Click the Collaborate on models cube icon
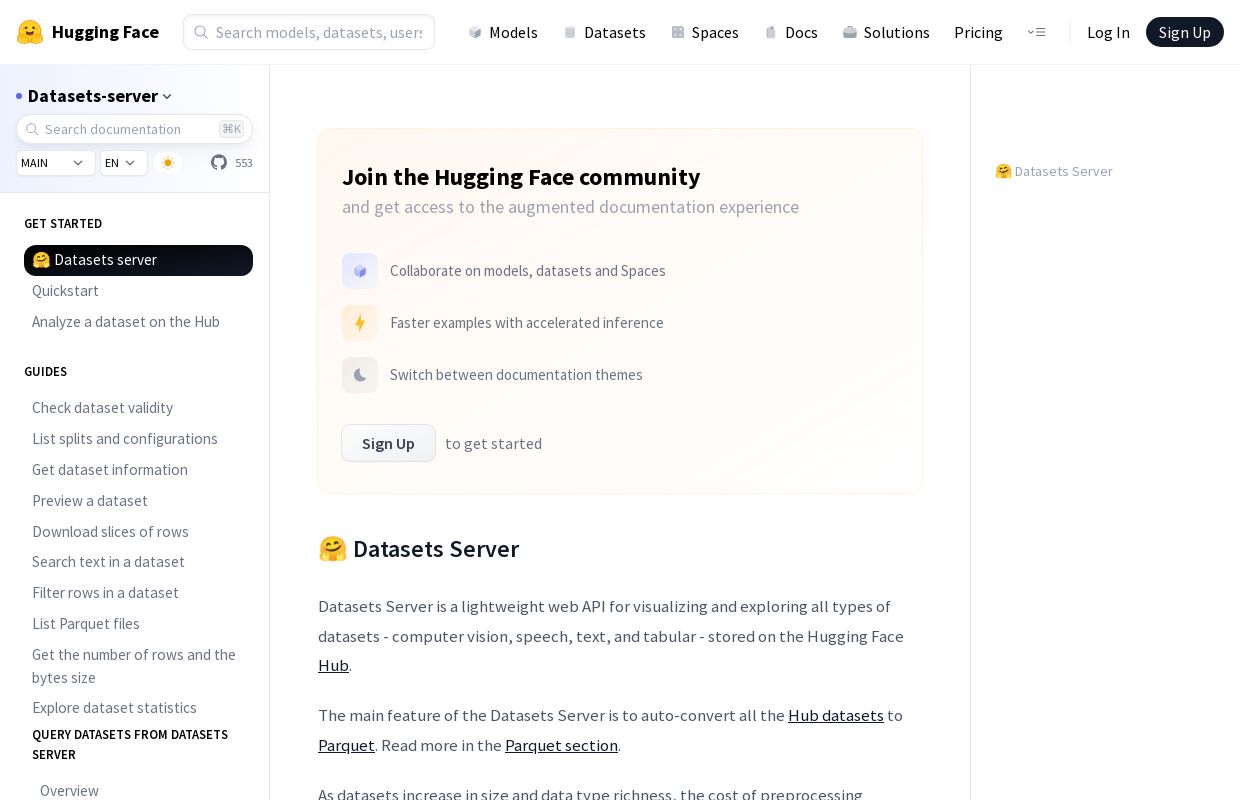Image resolution: width=1240 pixels, height=800 pixels. pos(360,271)
